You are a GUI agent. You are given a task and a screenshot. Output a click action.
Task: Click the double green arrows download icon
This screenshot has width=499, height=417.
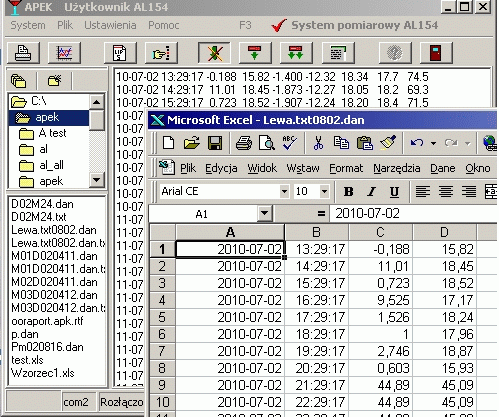point(296,53)
